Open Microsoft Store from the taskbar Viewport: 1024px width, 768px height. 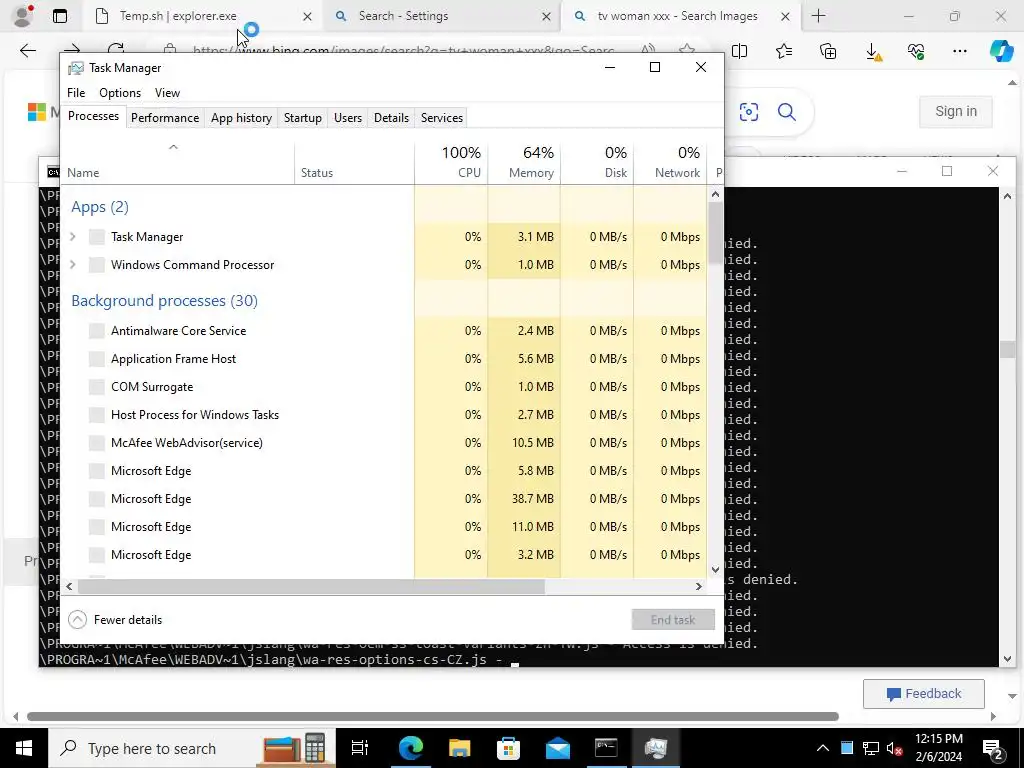click(509, 748)
